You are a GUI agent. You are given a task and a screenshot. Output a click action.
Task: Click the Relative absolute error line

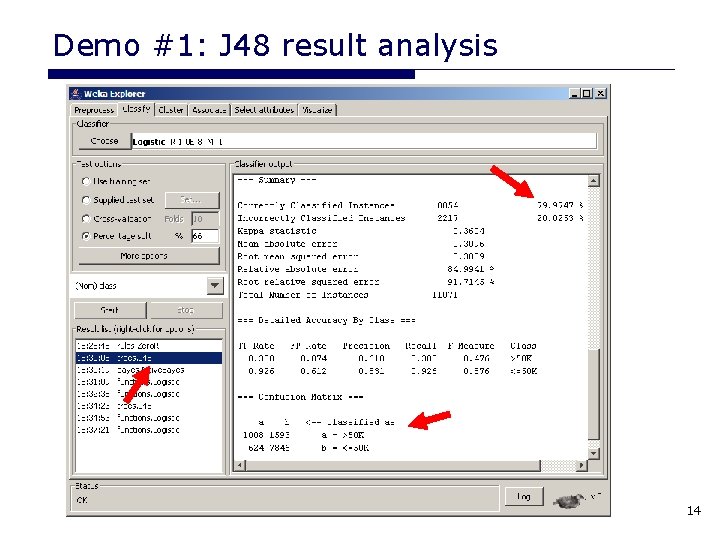coord(366,269)
